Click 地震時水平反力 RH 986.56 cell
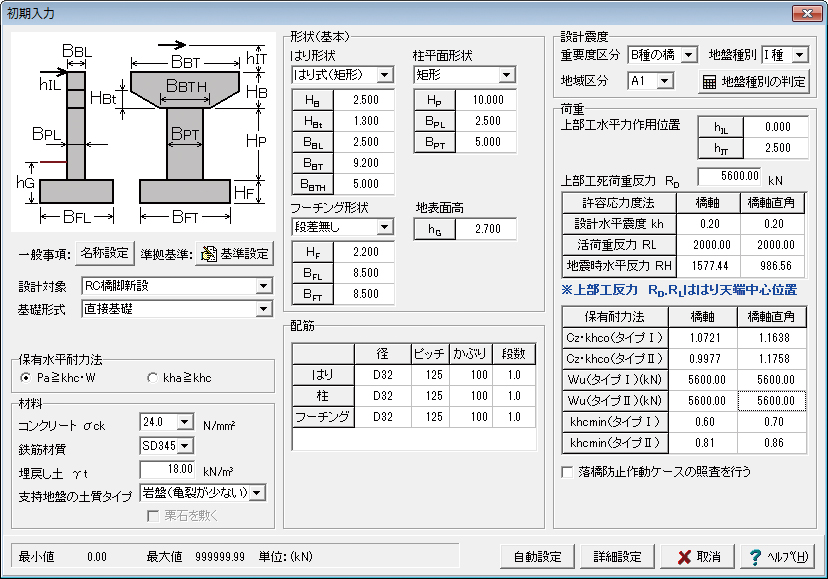 [x=773, y=266]
